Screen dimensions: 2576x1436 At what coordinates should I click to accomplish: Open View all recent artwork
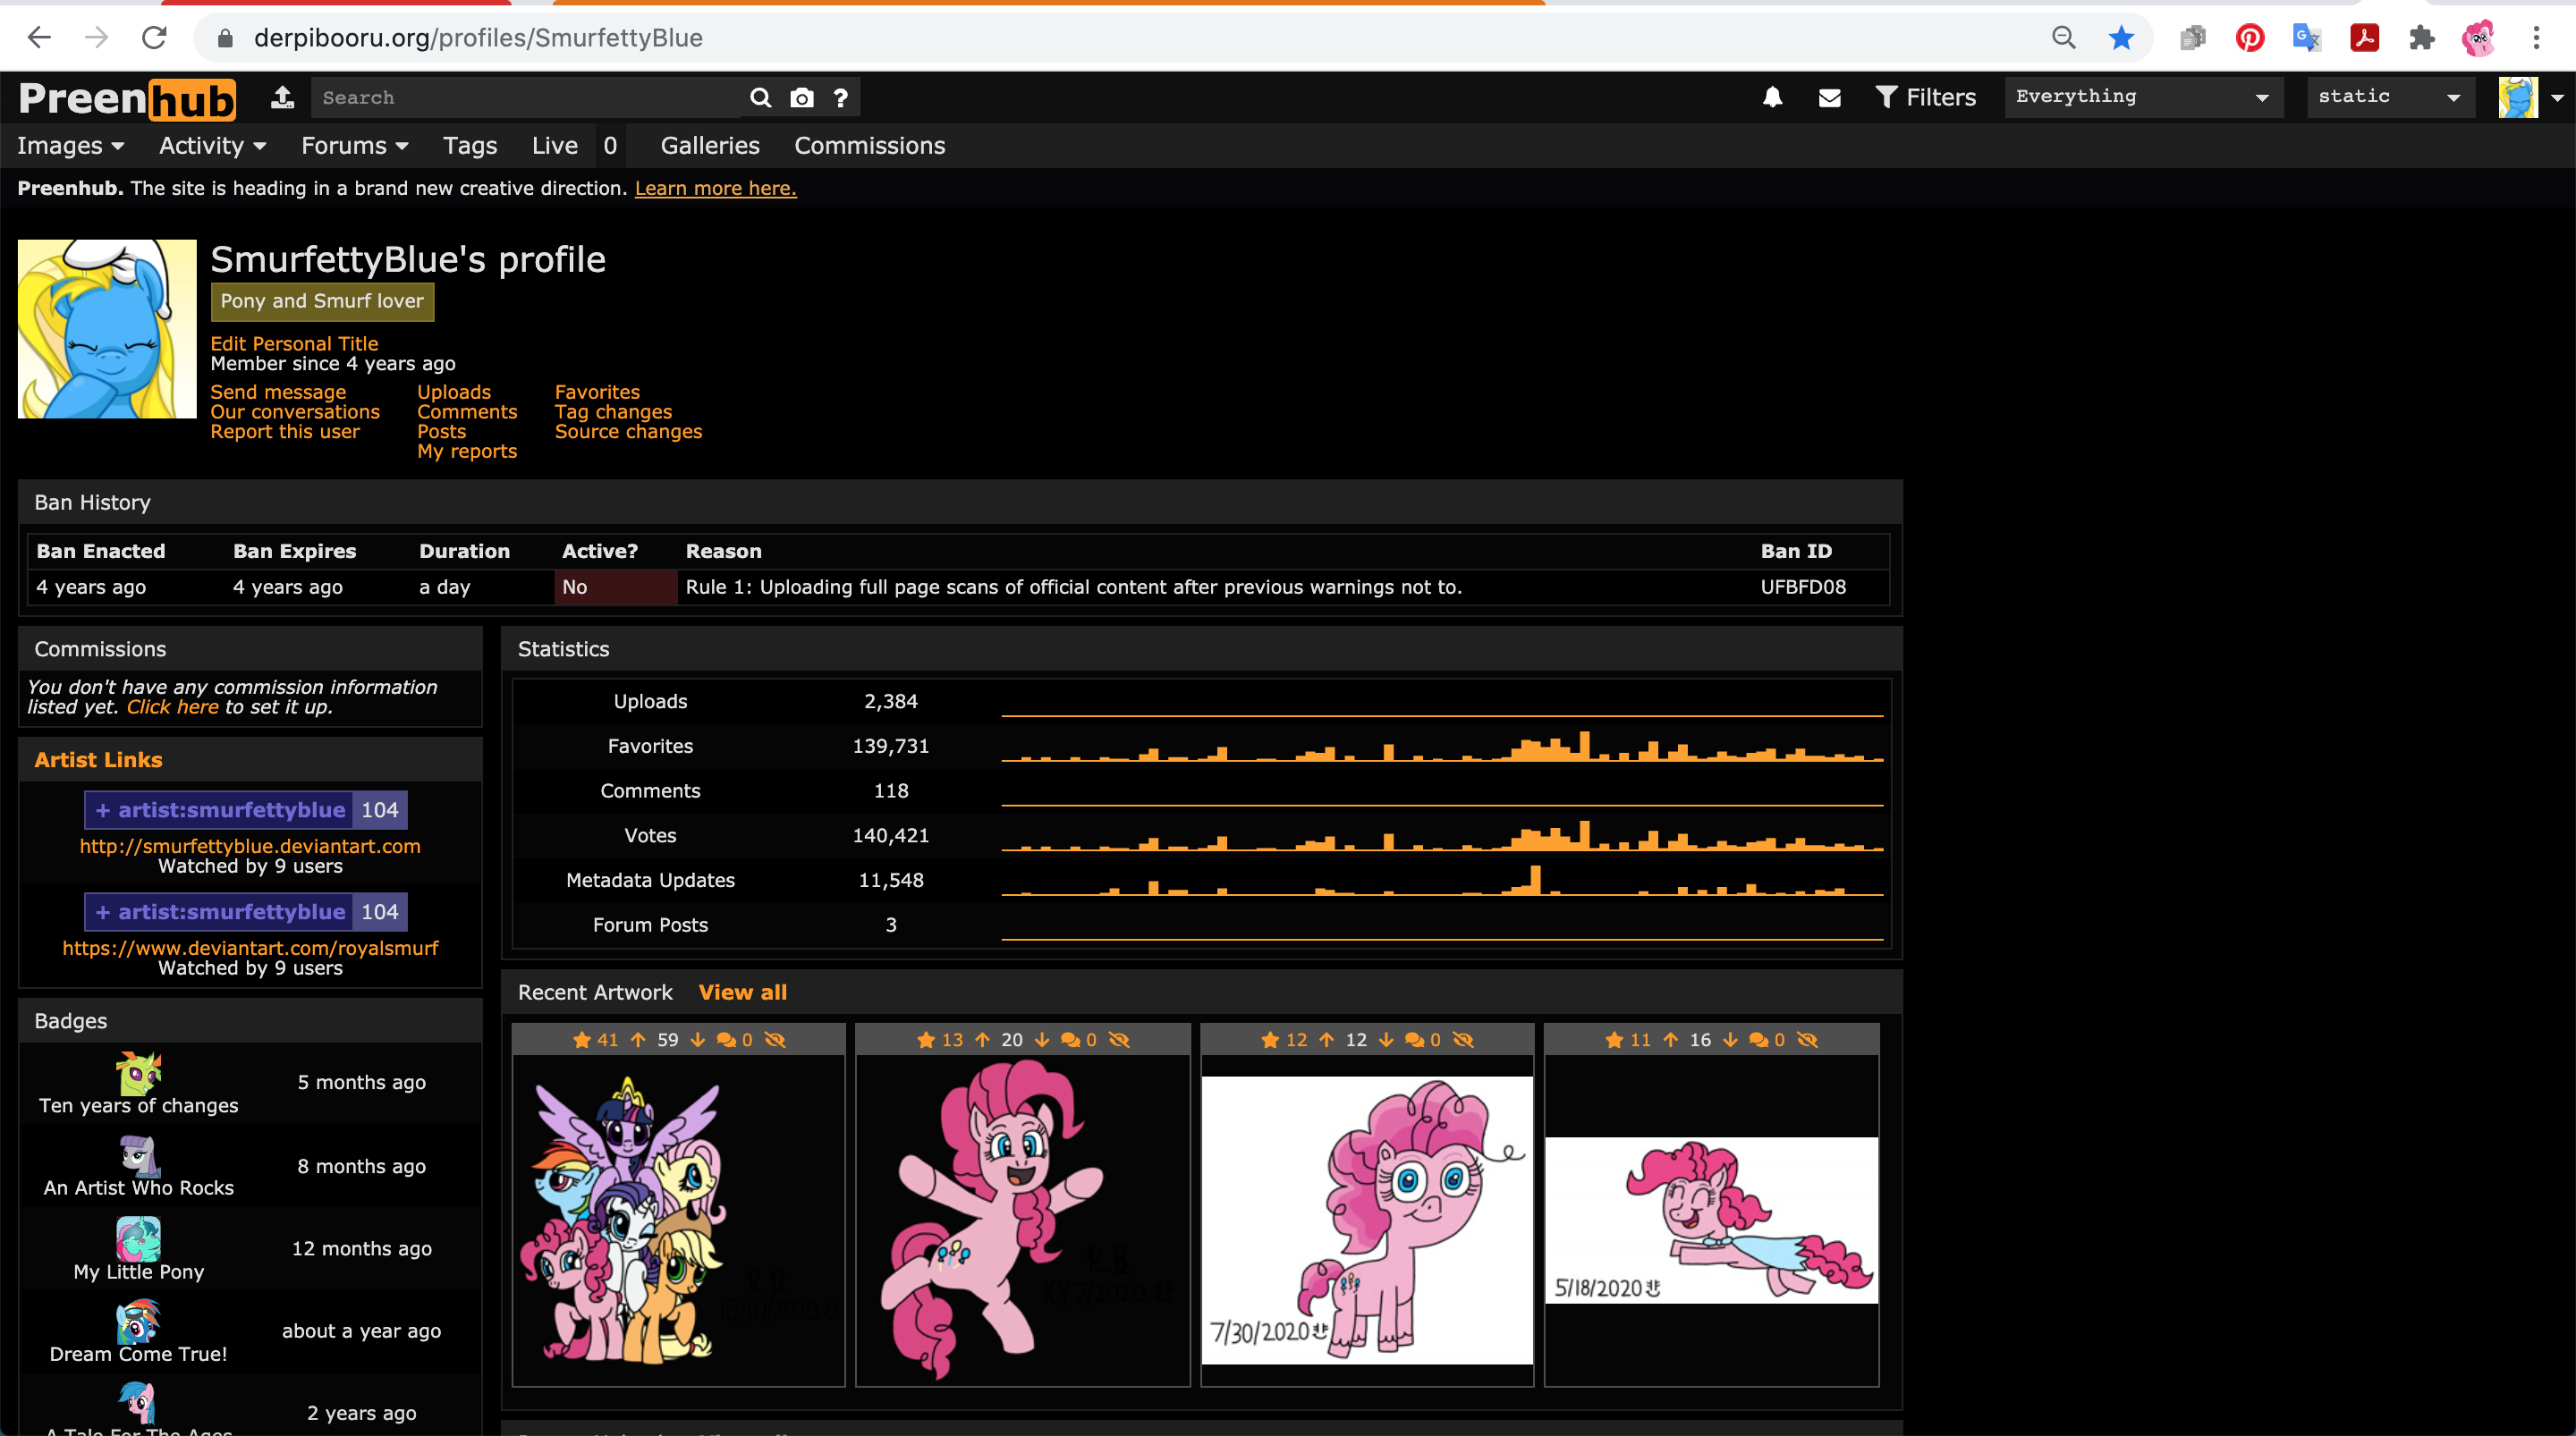click(x=742, y=992)
